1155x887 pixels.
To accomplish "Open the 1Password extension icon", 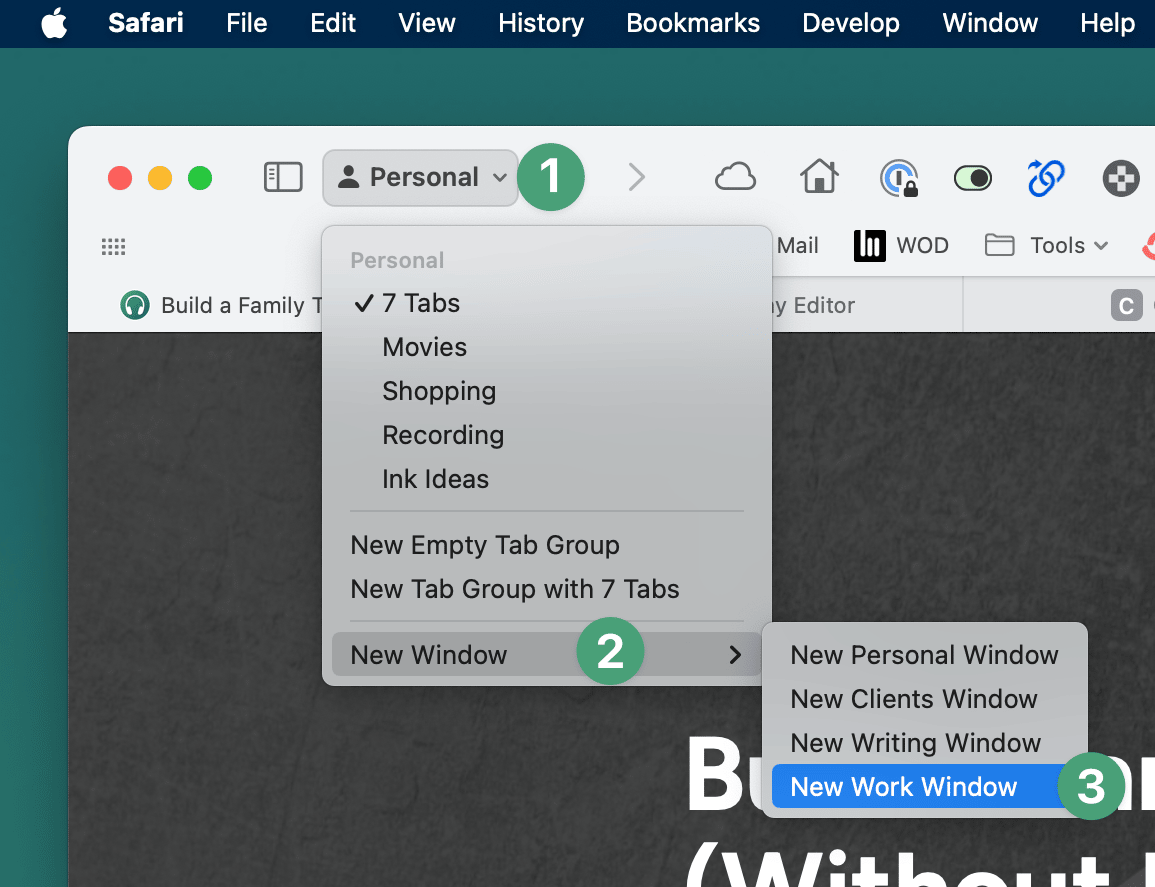I will (x=899, y=178).
